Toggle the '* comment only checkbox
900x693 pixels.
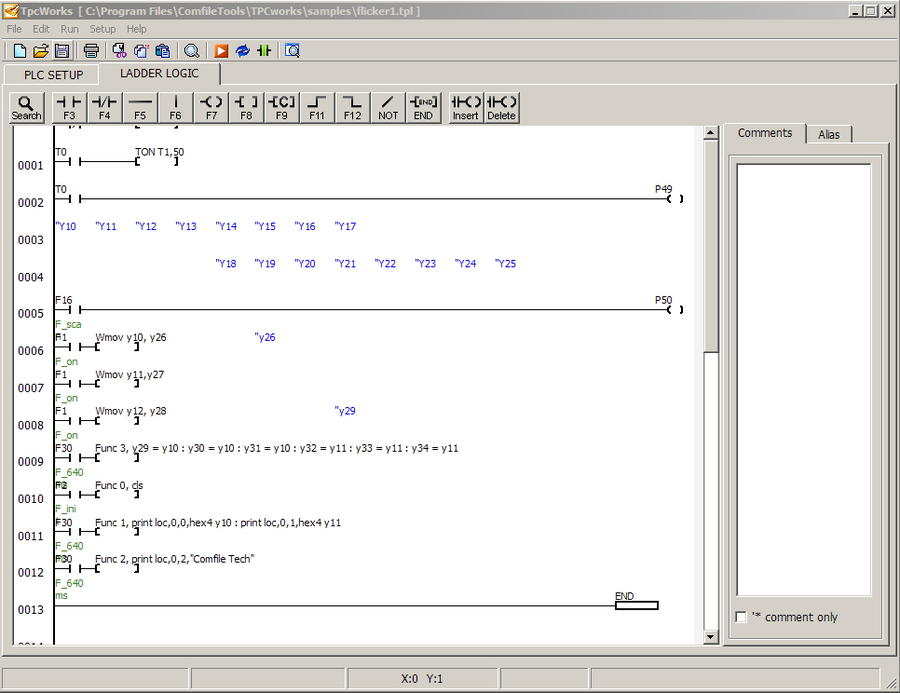[x=741, y=617]
